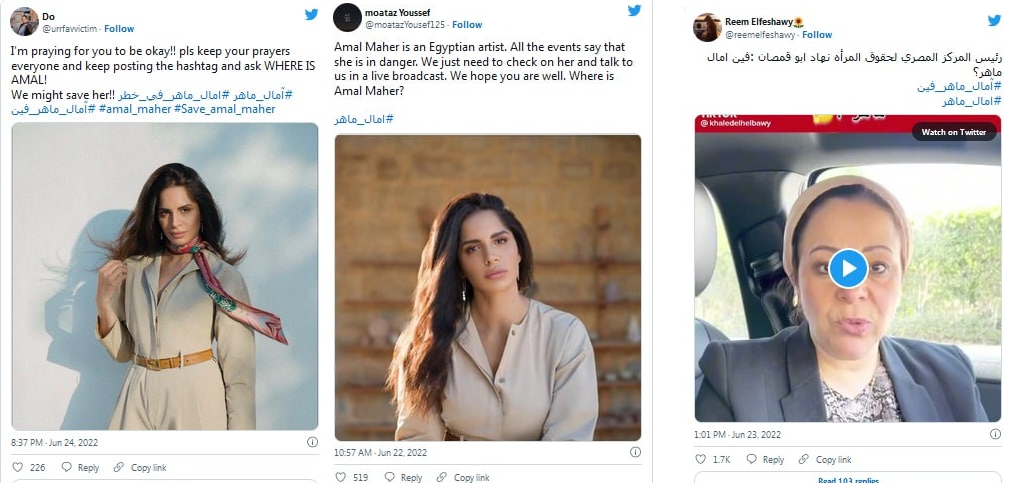View moataz Youssef's profile picture

[x=347, y=17]
